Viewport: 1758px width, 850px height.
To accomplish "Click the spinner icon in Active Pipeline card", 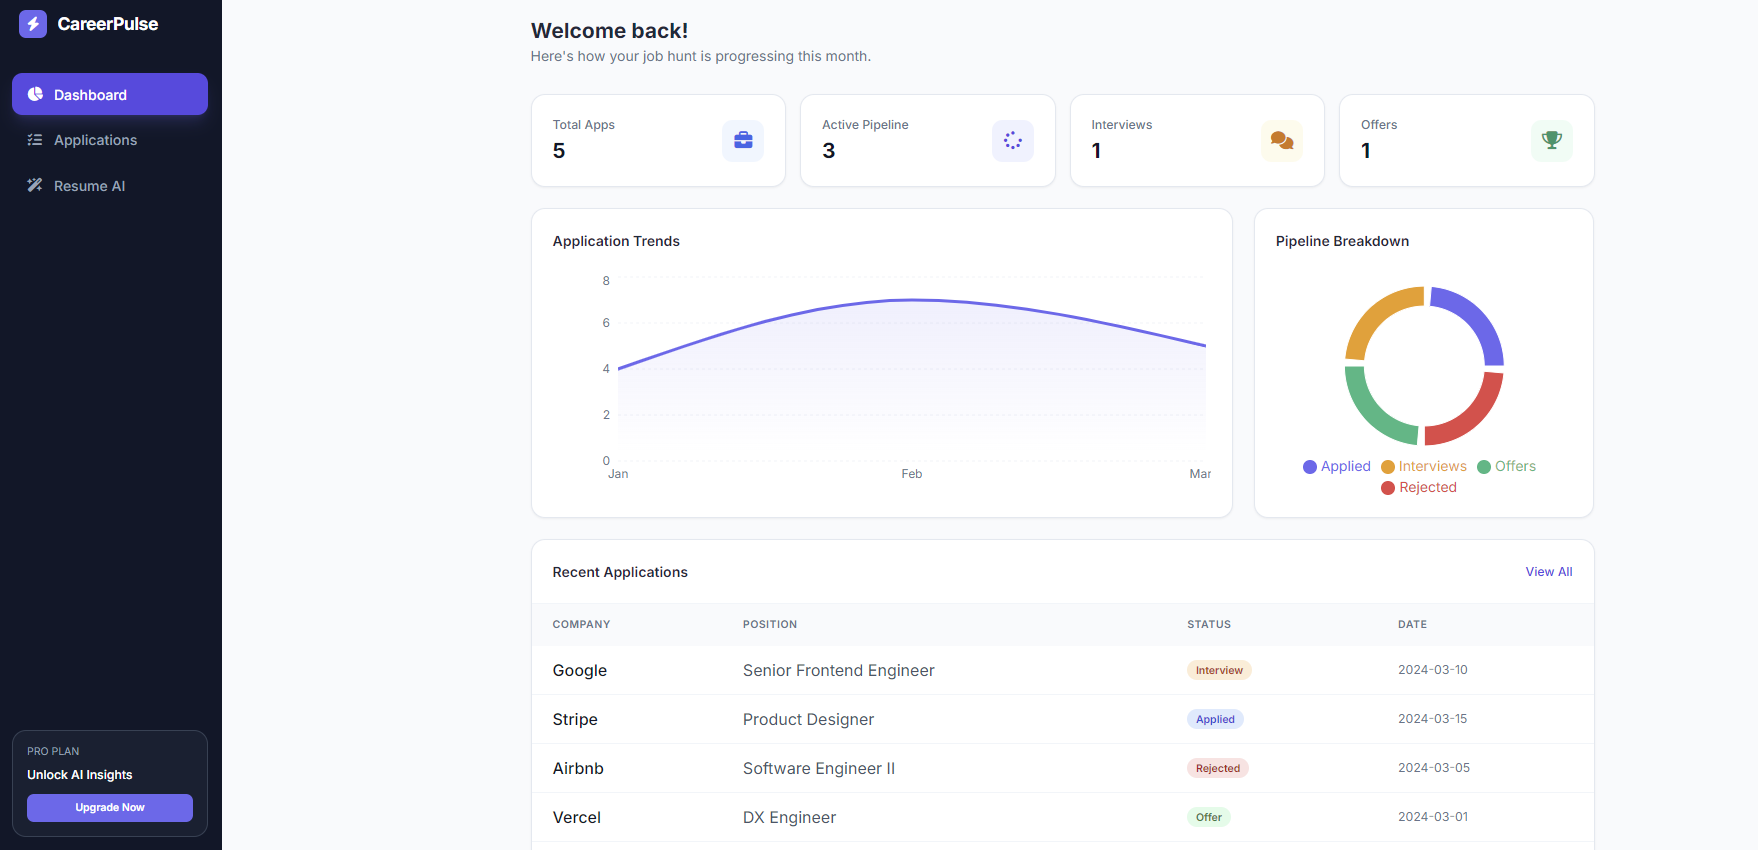I will [x=1012, y=140].
